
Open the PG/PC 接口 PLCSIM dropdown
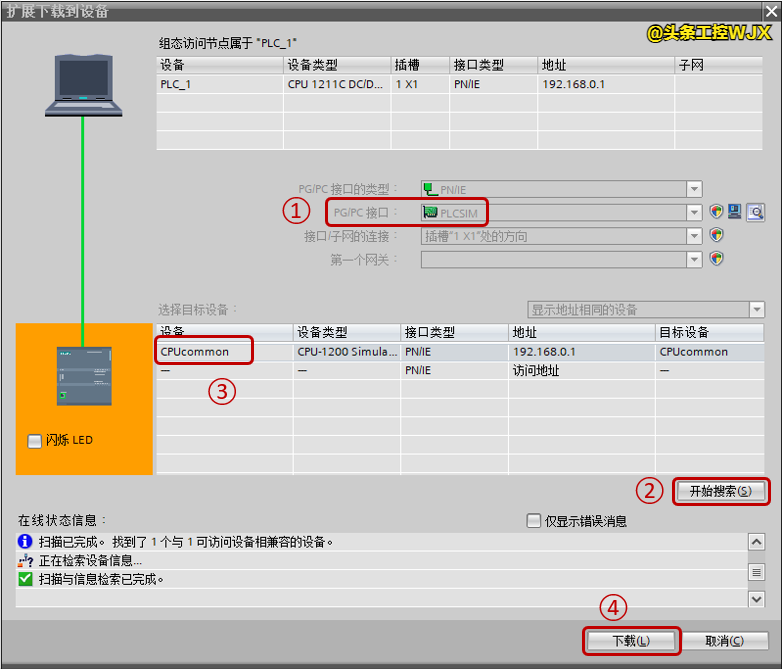tap(694, 212)
